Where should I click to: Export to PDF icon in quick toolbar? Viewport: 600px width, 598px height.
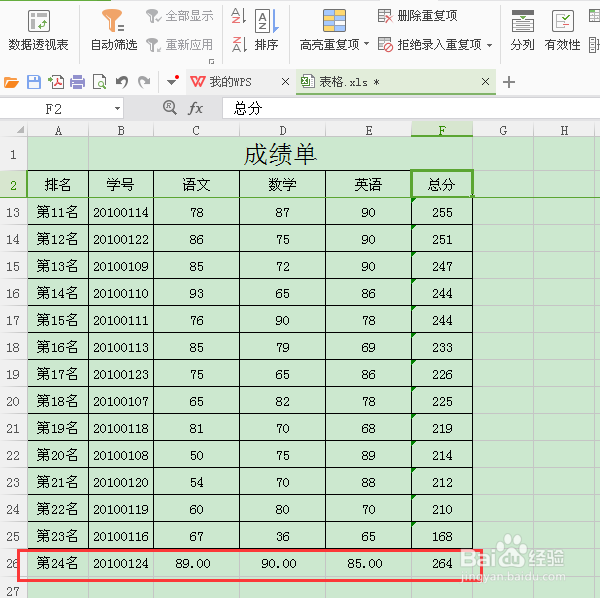[x=56, y=82]
